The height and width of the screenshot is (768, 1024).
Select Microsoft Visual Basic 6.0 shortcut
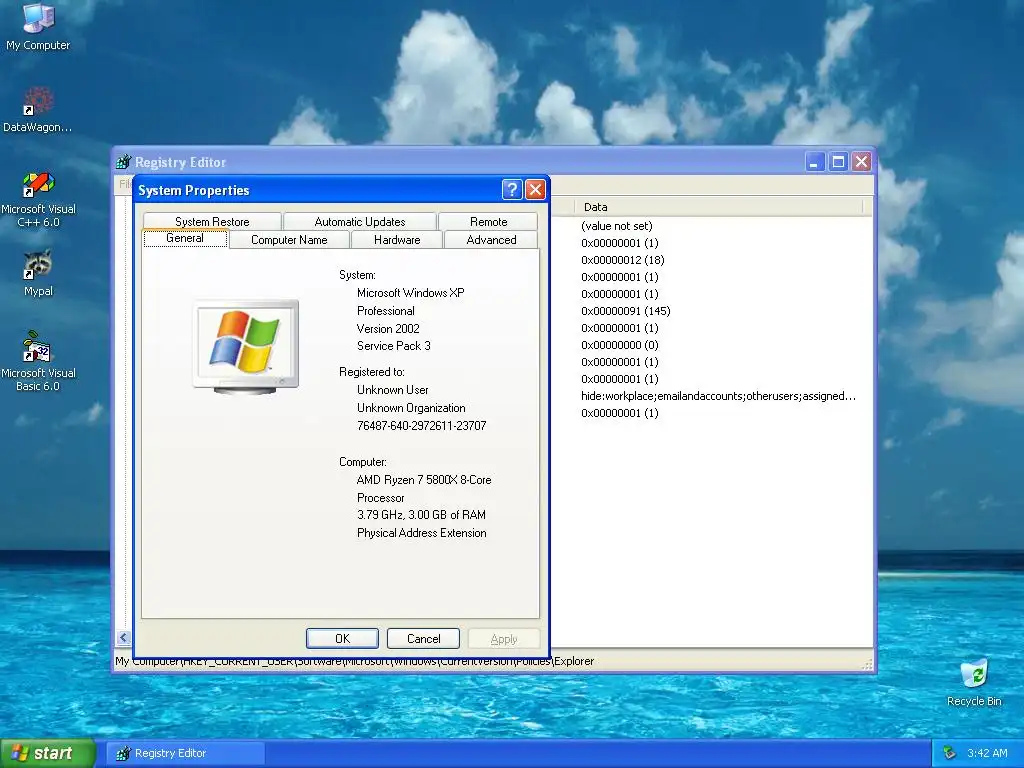coord(38,361)
